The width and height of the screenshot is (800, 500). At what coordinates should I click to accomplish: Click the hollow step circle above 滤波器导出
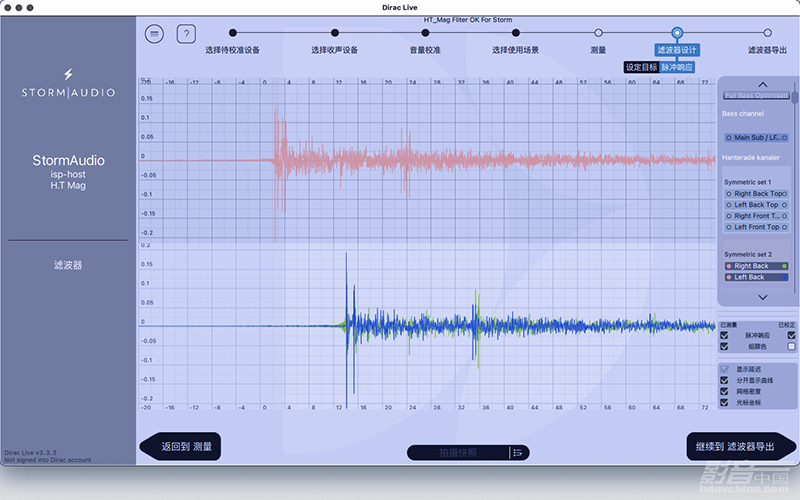coord(767,33)
